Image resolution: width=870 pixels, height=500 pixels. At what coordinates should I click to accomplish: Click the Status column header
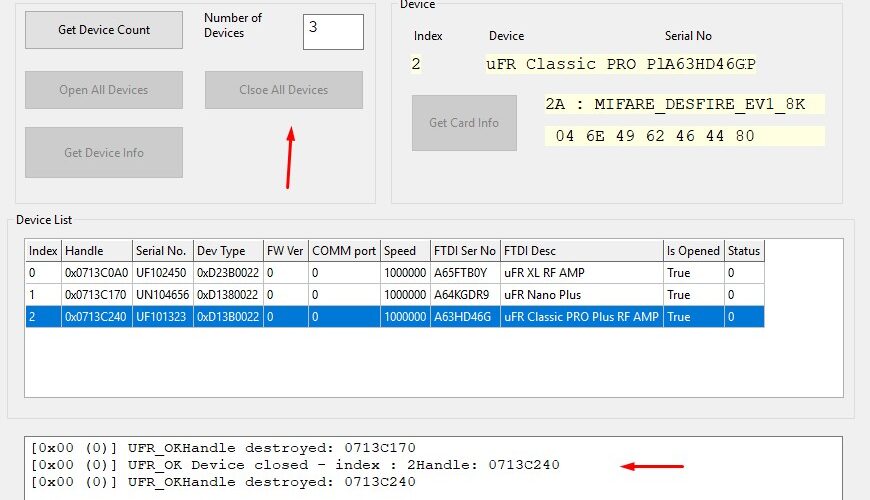(744, 251)
